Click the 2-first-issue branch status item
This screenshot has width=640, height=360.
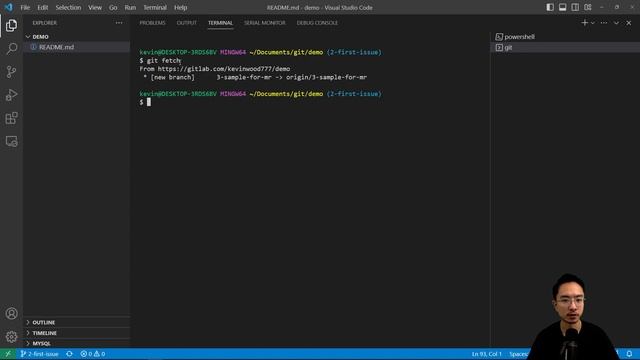pos(40,354)
